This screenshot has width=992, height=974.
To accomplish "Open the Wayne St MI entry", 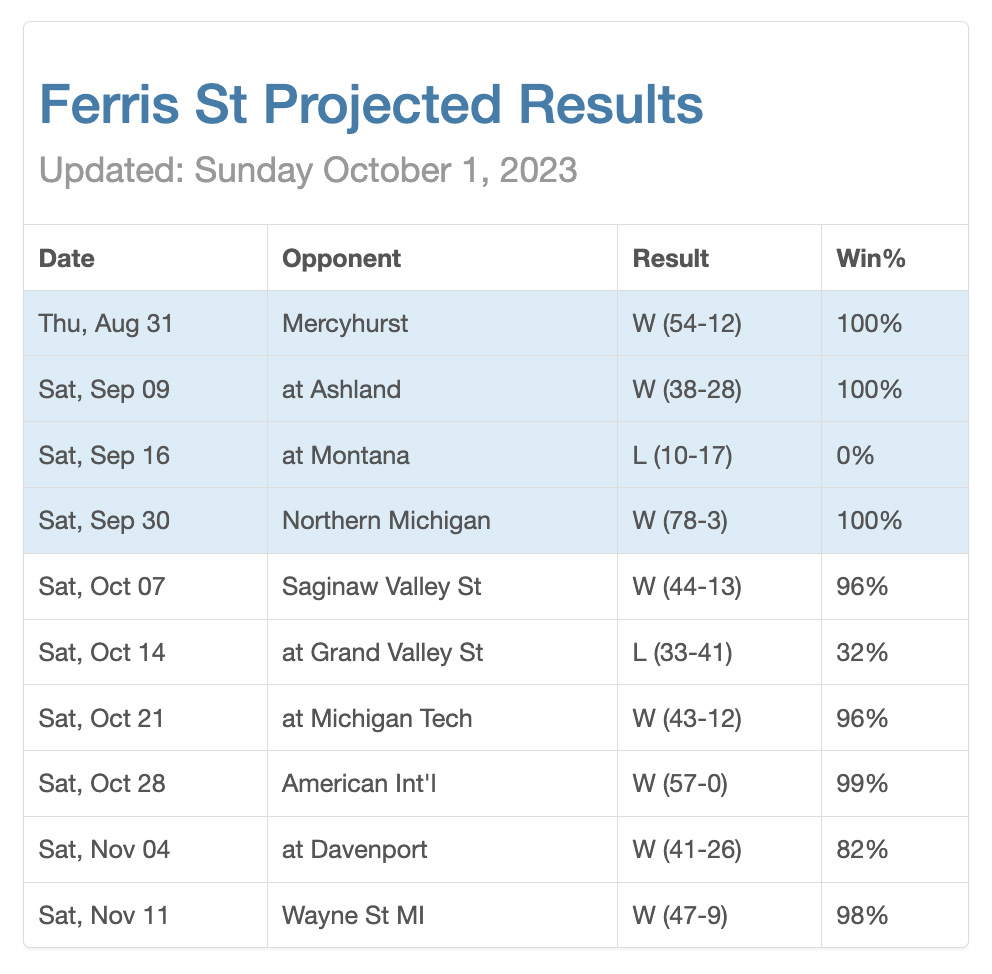I will click(353, 916).
